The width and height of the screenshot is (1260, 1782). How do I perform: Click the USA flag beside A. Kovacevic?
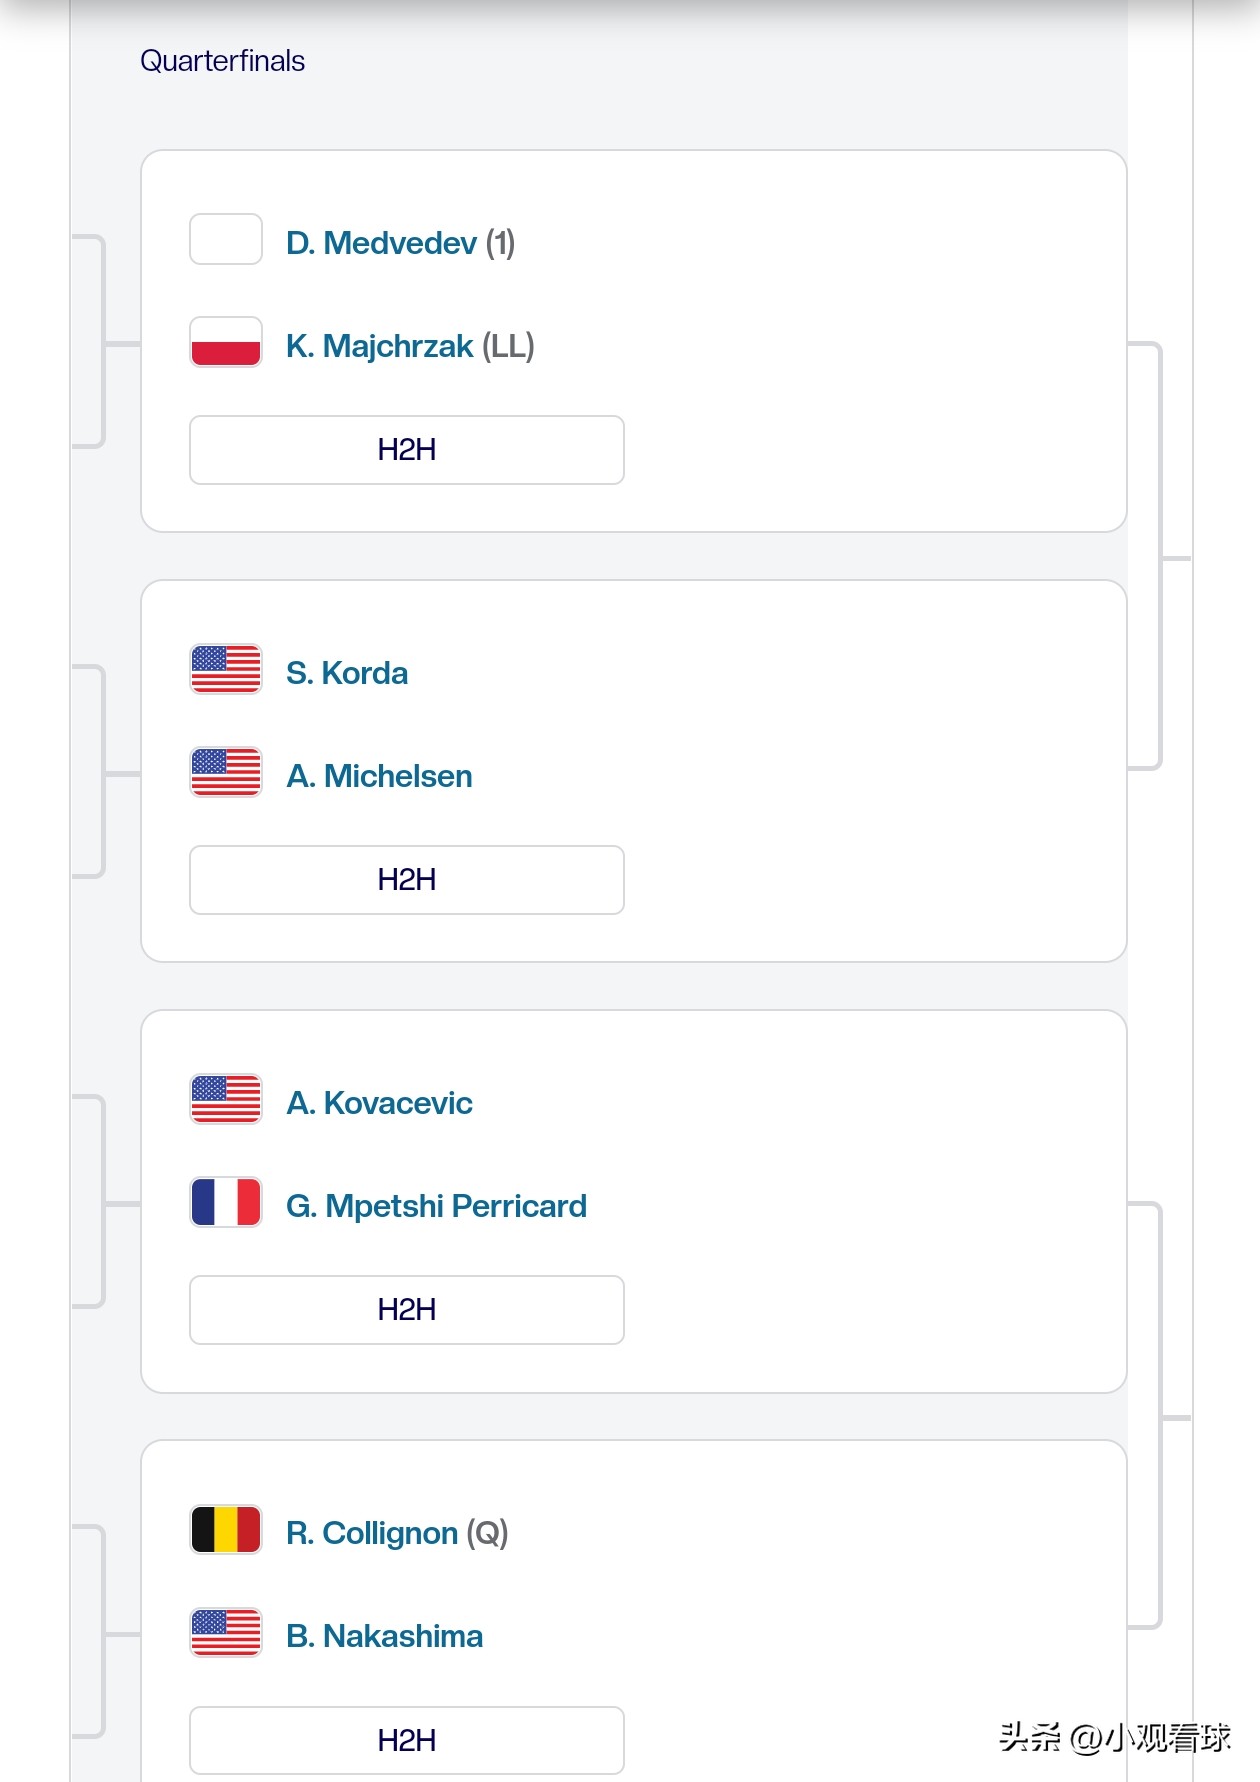[x=226, y=1099]
